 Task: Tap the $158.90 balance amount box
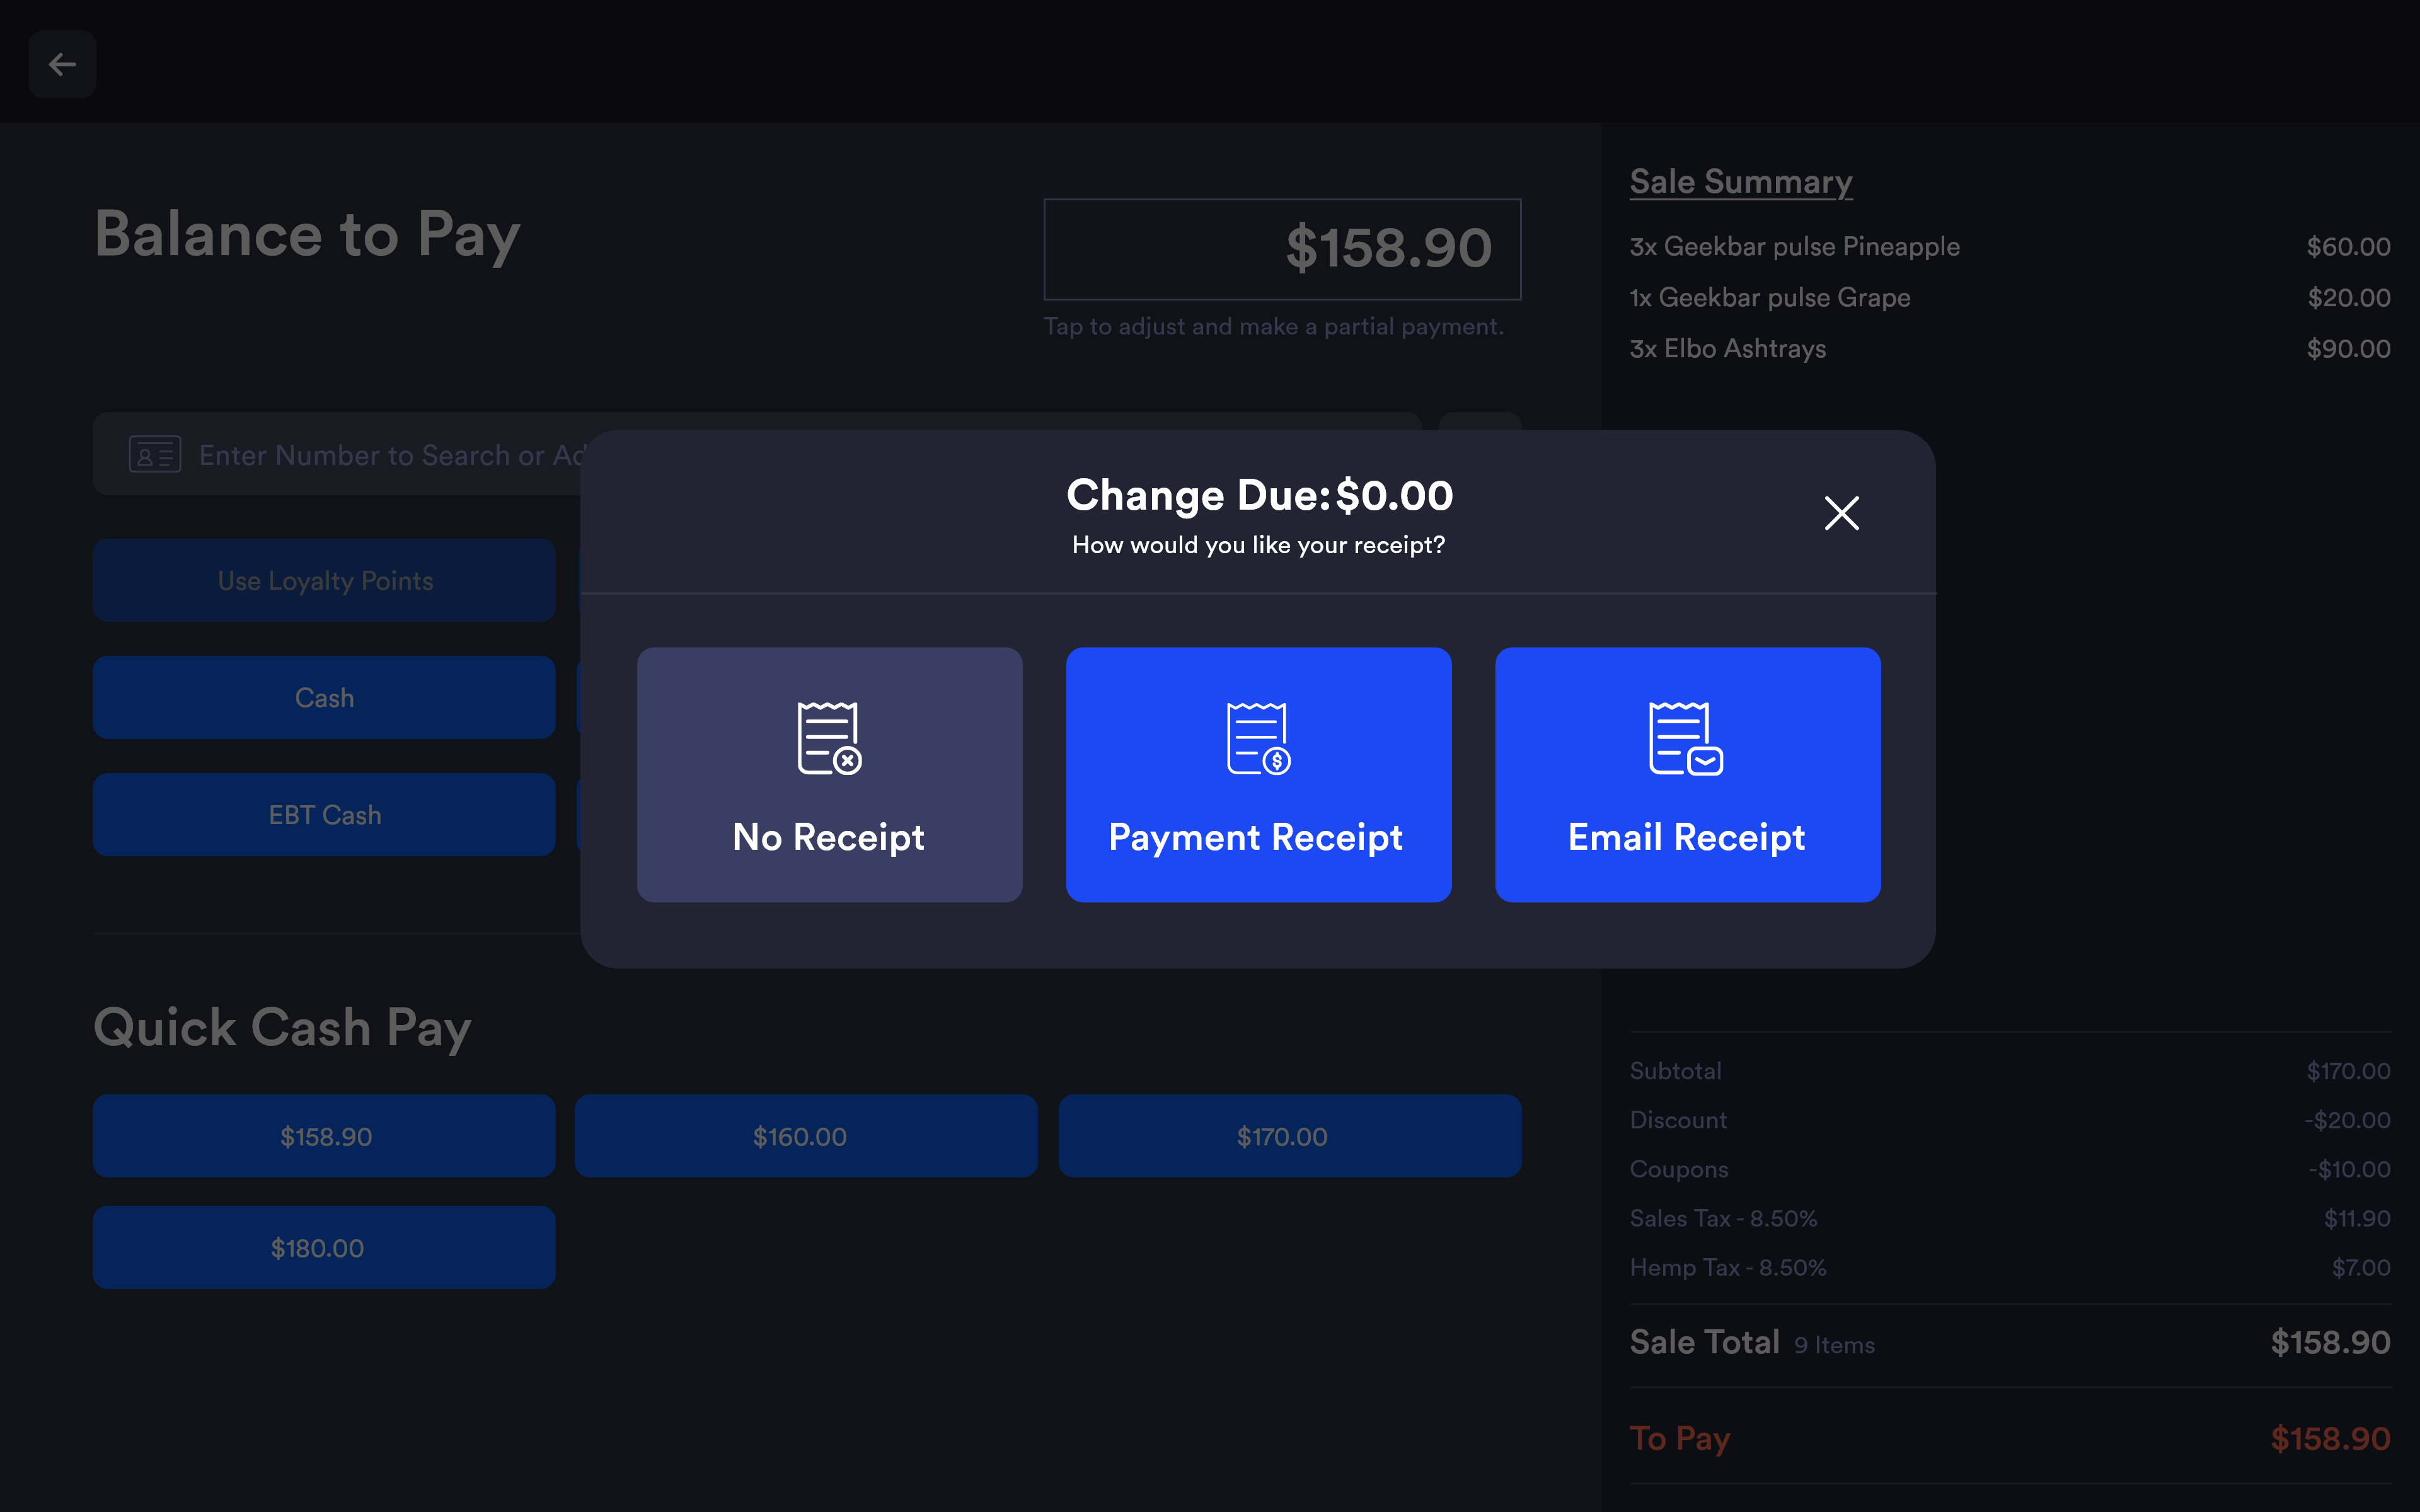pyautogui.click(x=1282, y=249)
